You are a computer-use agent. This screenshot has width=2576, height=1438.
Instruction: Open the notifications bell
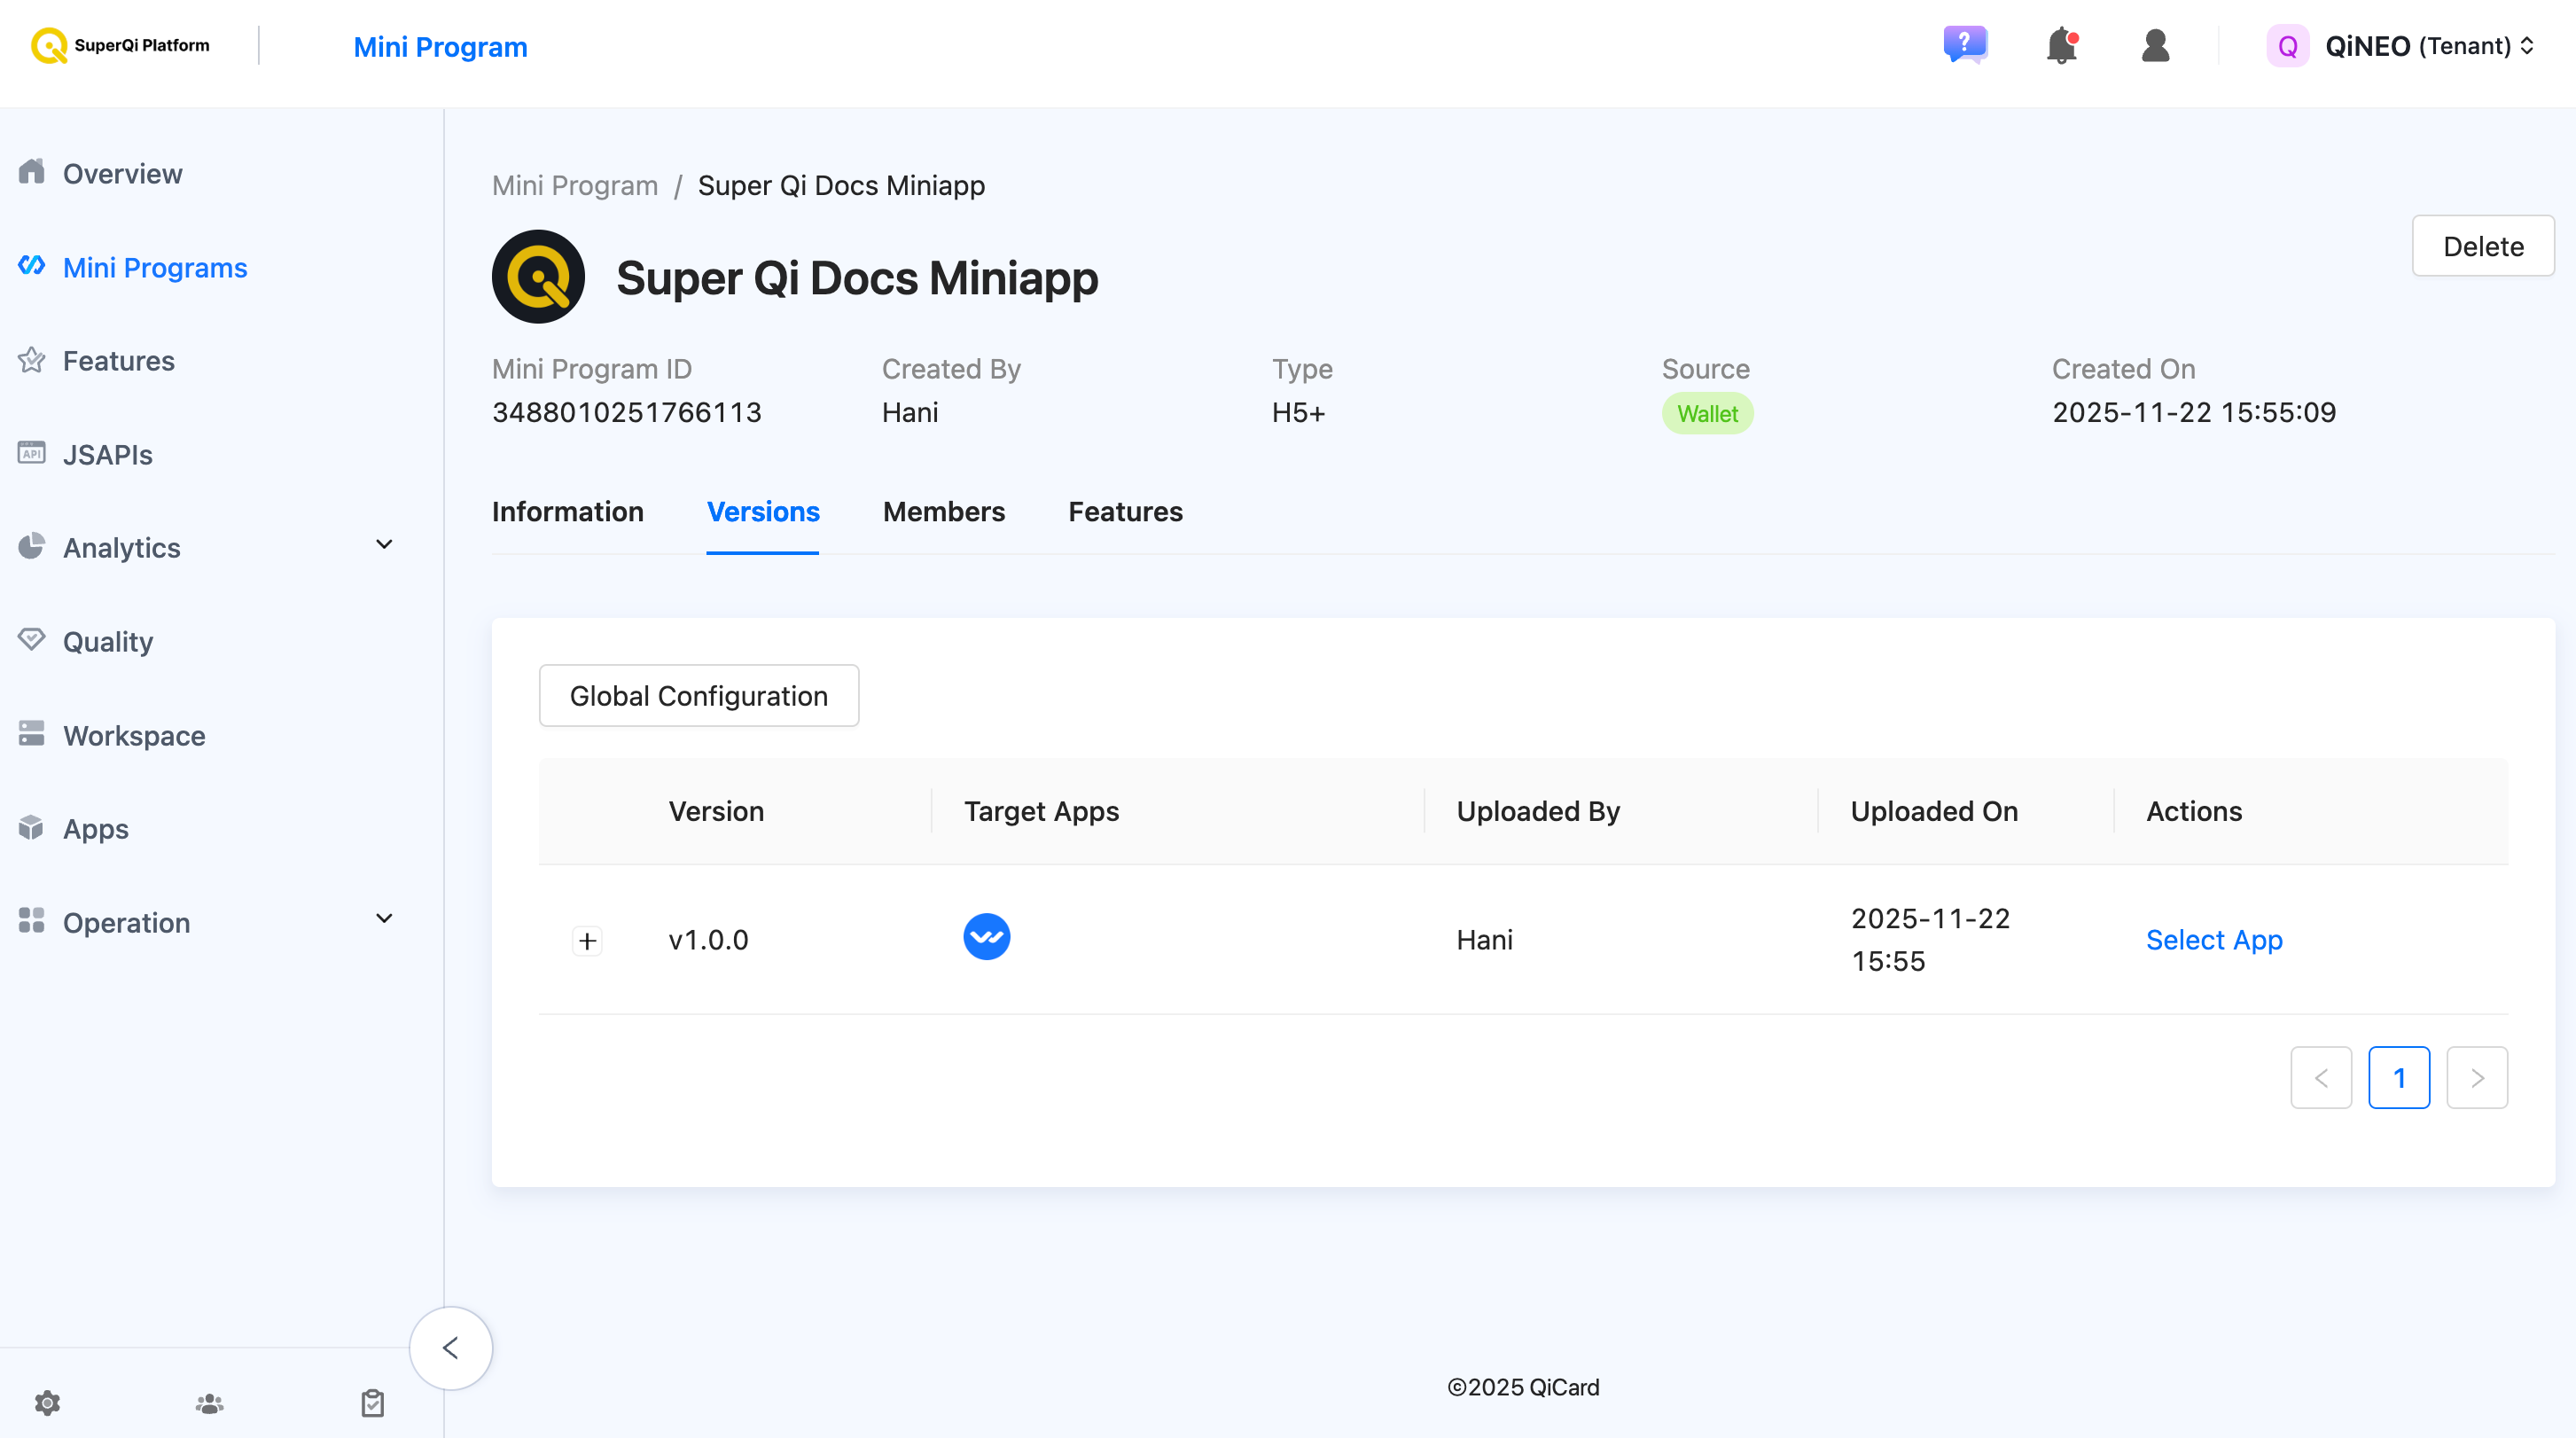[2062, 46]
